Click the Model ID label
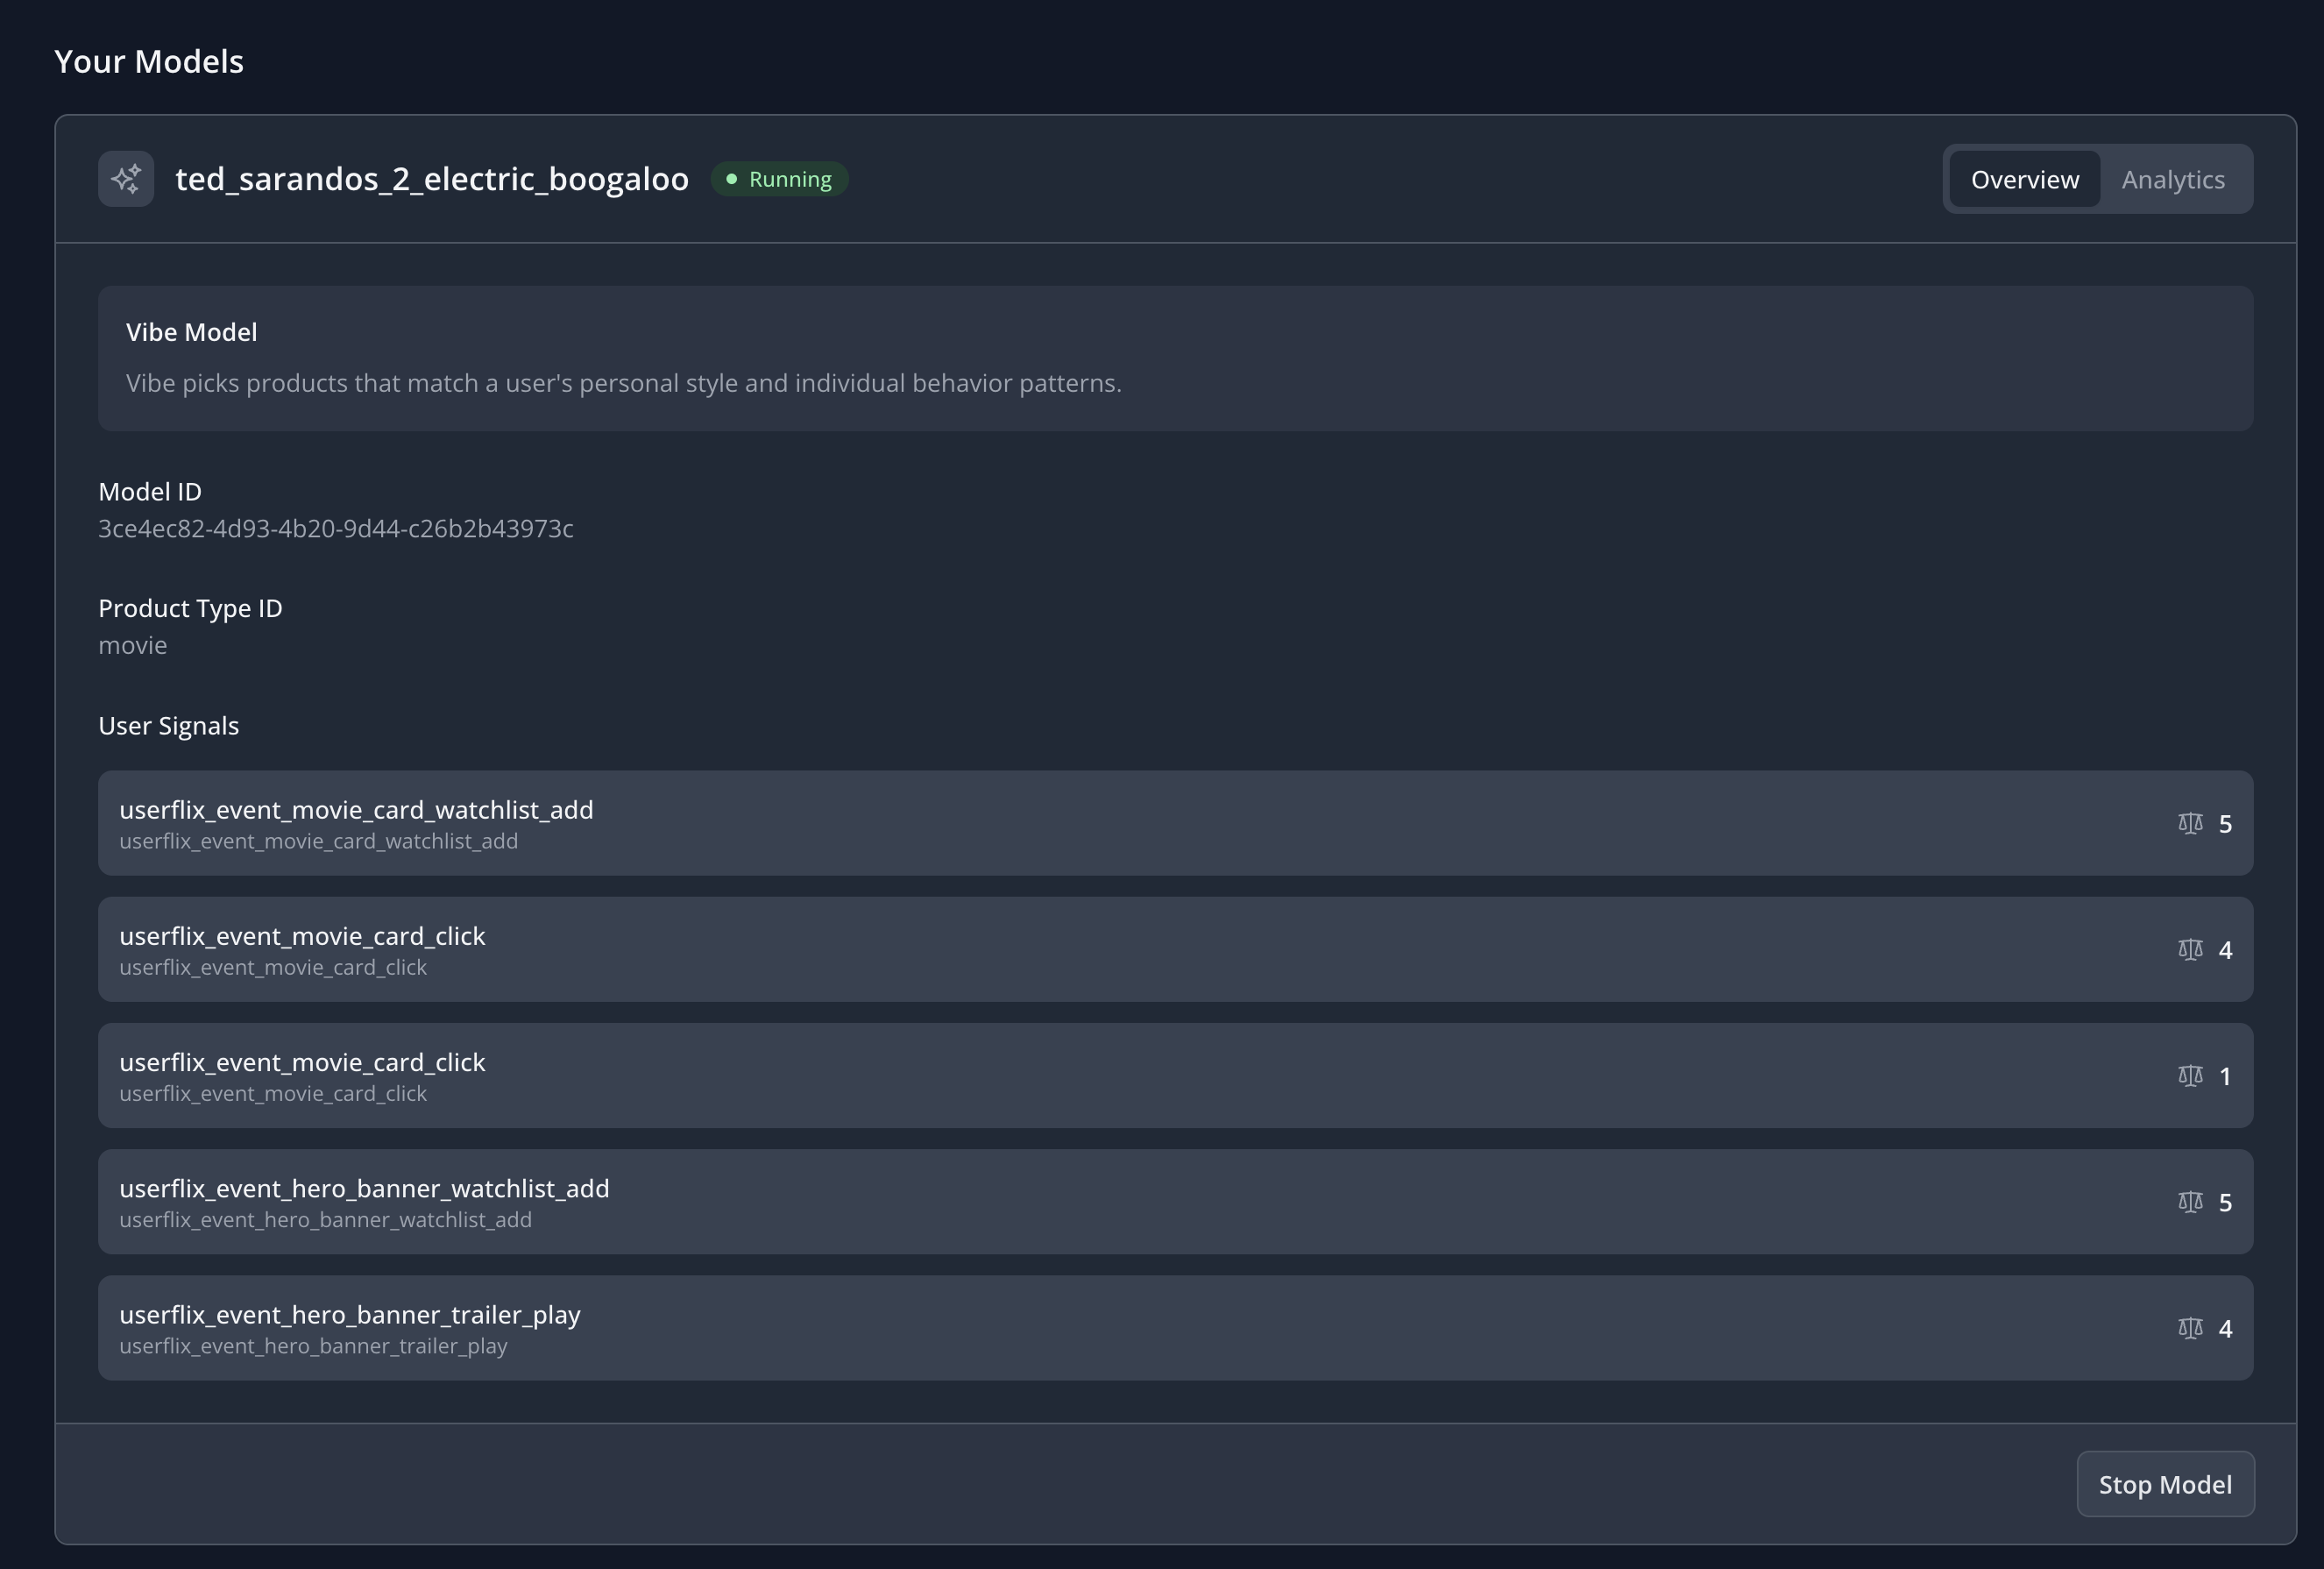Screen dimensions: 2324x1569 150,491
